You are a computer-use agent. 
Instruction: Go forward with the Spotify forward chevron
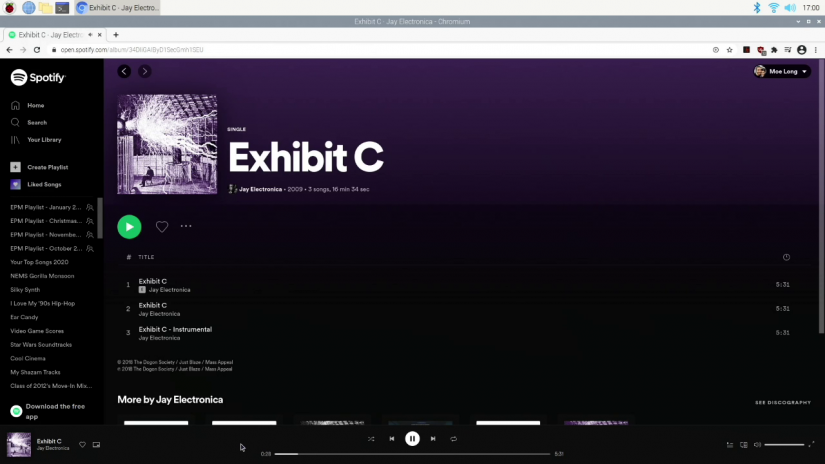coord(145,71)
